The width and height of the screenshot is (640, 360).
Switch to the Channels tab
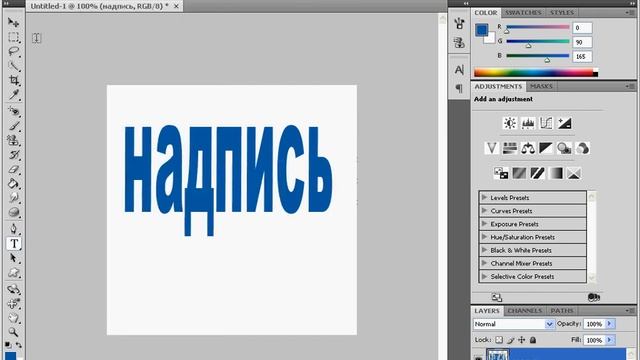(524, 311)
